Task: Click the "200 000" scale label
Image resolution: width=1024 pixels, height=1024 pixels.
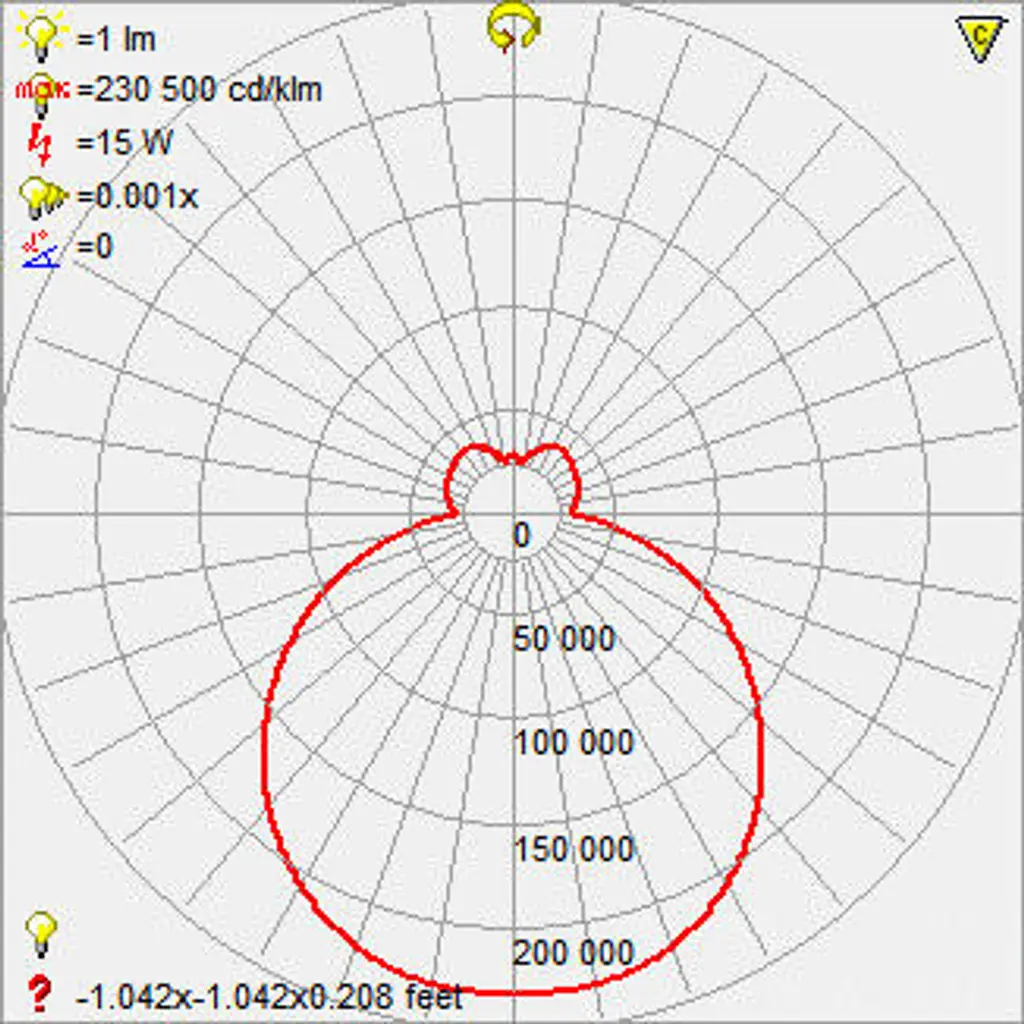Action: click(574, 953)
